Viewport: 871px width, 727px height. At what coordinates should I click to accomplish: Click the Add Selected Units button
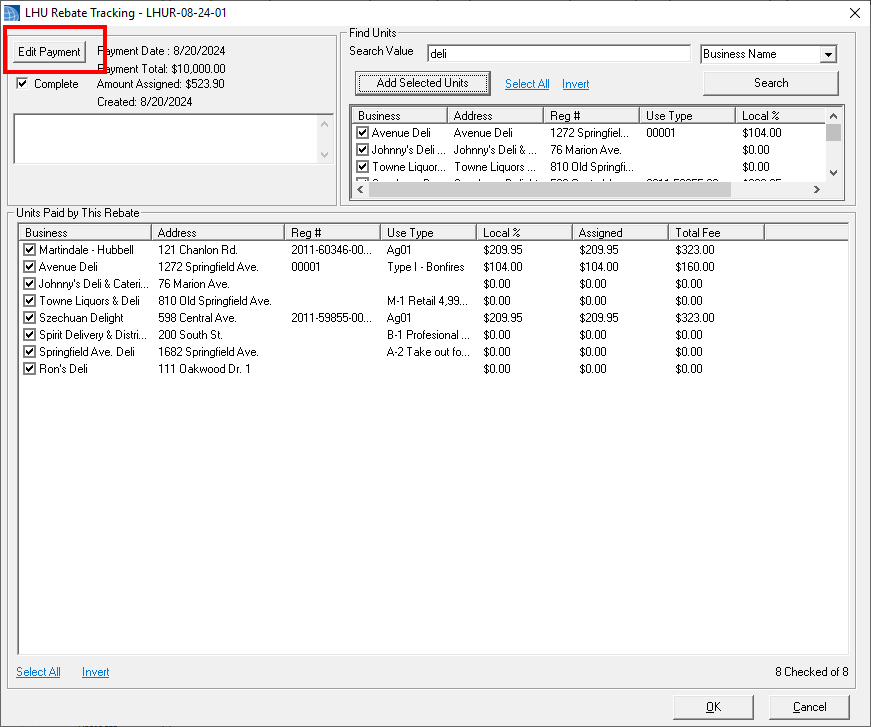tap(423, 83)
